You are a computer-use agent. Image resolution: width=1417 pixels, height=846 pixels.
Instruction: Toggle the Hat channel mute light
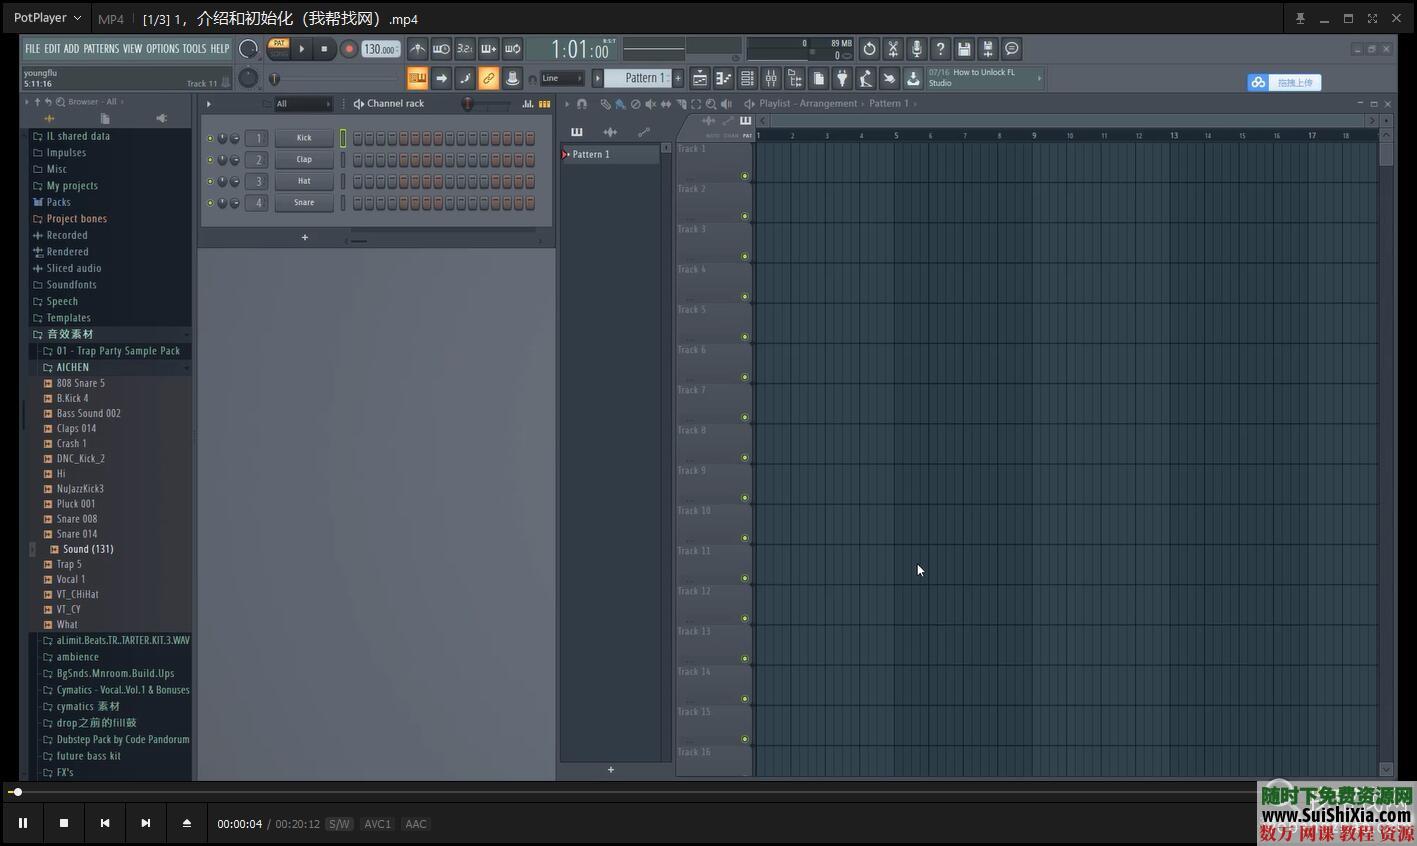point(210,181)
